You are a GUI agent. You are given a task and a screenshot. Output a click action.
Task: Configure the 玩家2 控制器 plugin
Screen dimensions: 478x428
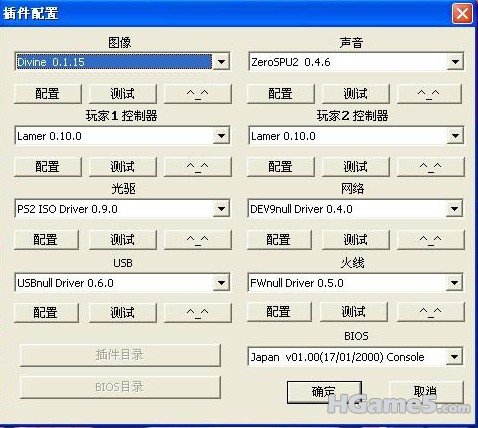click(280, 166)
